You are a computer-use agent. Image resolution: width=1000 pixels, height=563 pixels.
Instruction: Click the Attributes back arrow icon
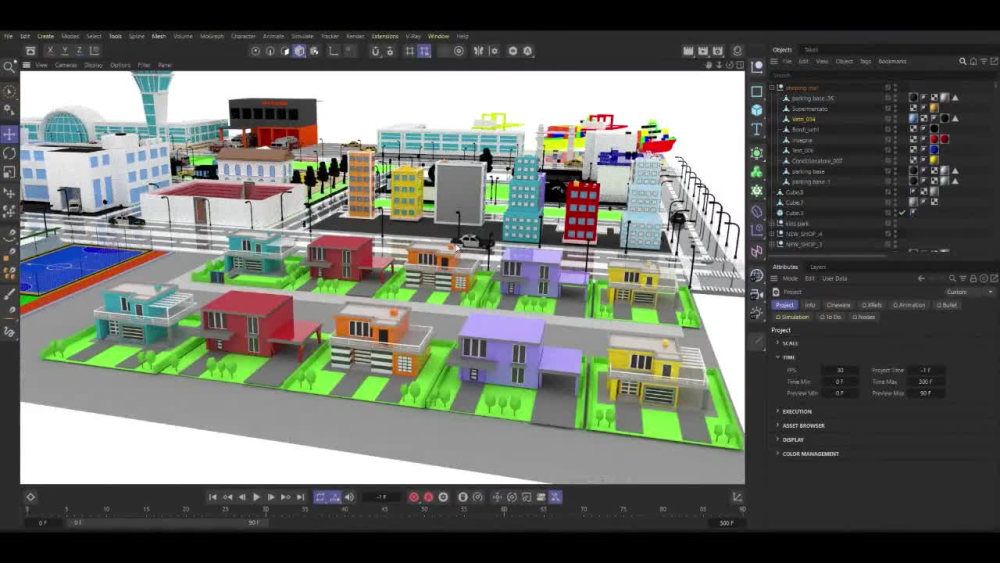[x=921, y=279]
